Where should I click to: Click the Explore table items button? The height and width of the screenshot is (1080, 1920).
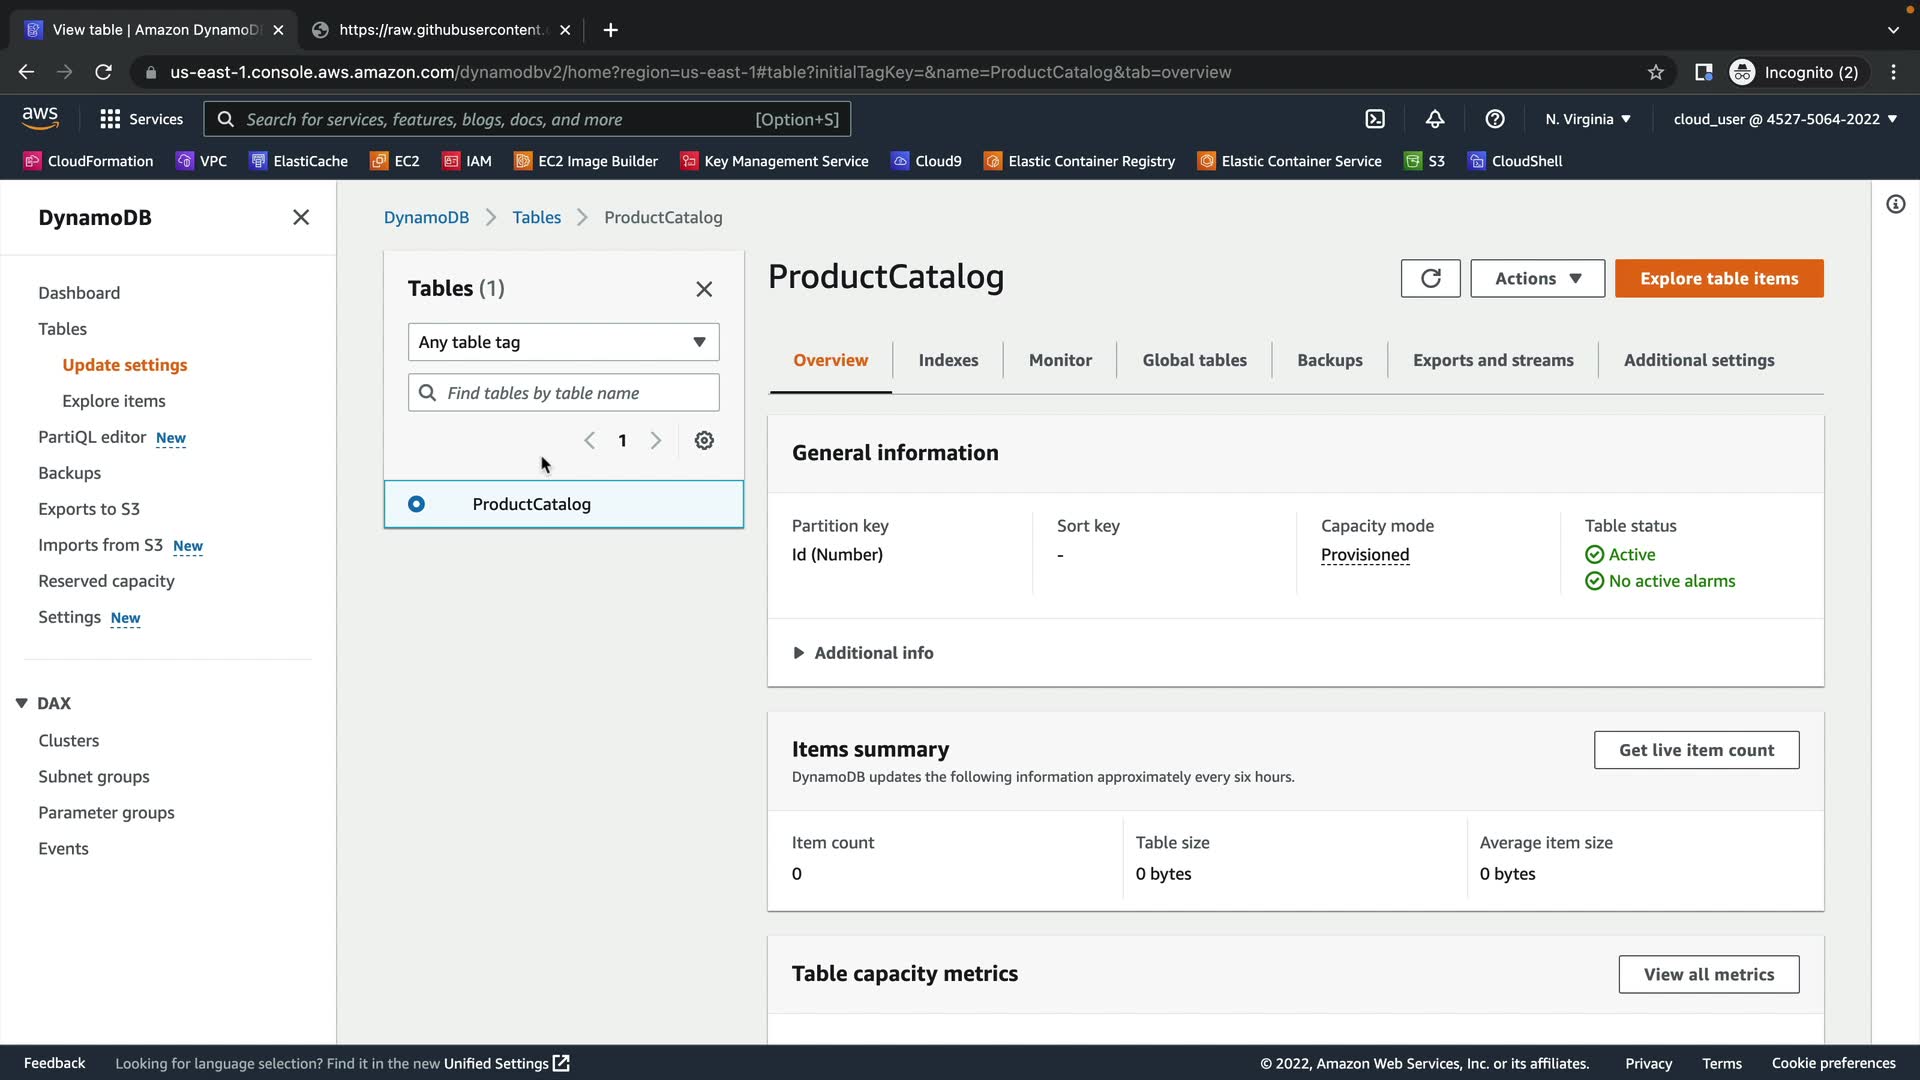tap(1718, 278)
